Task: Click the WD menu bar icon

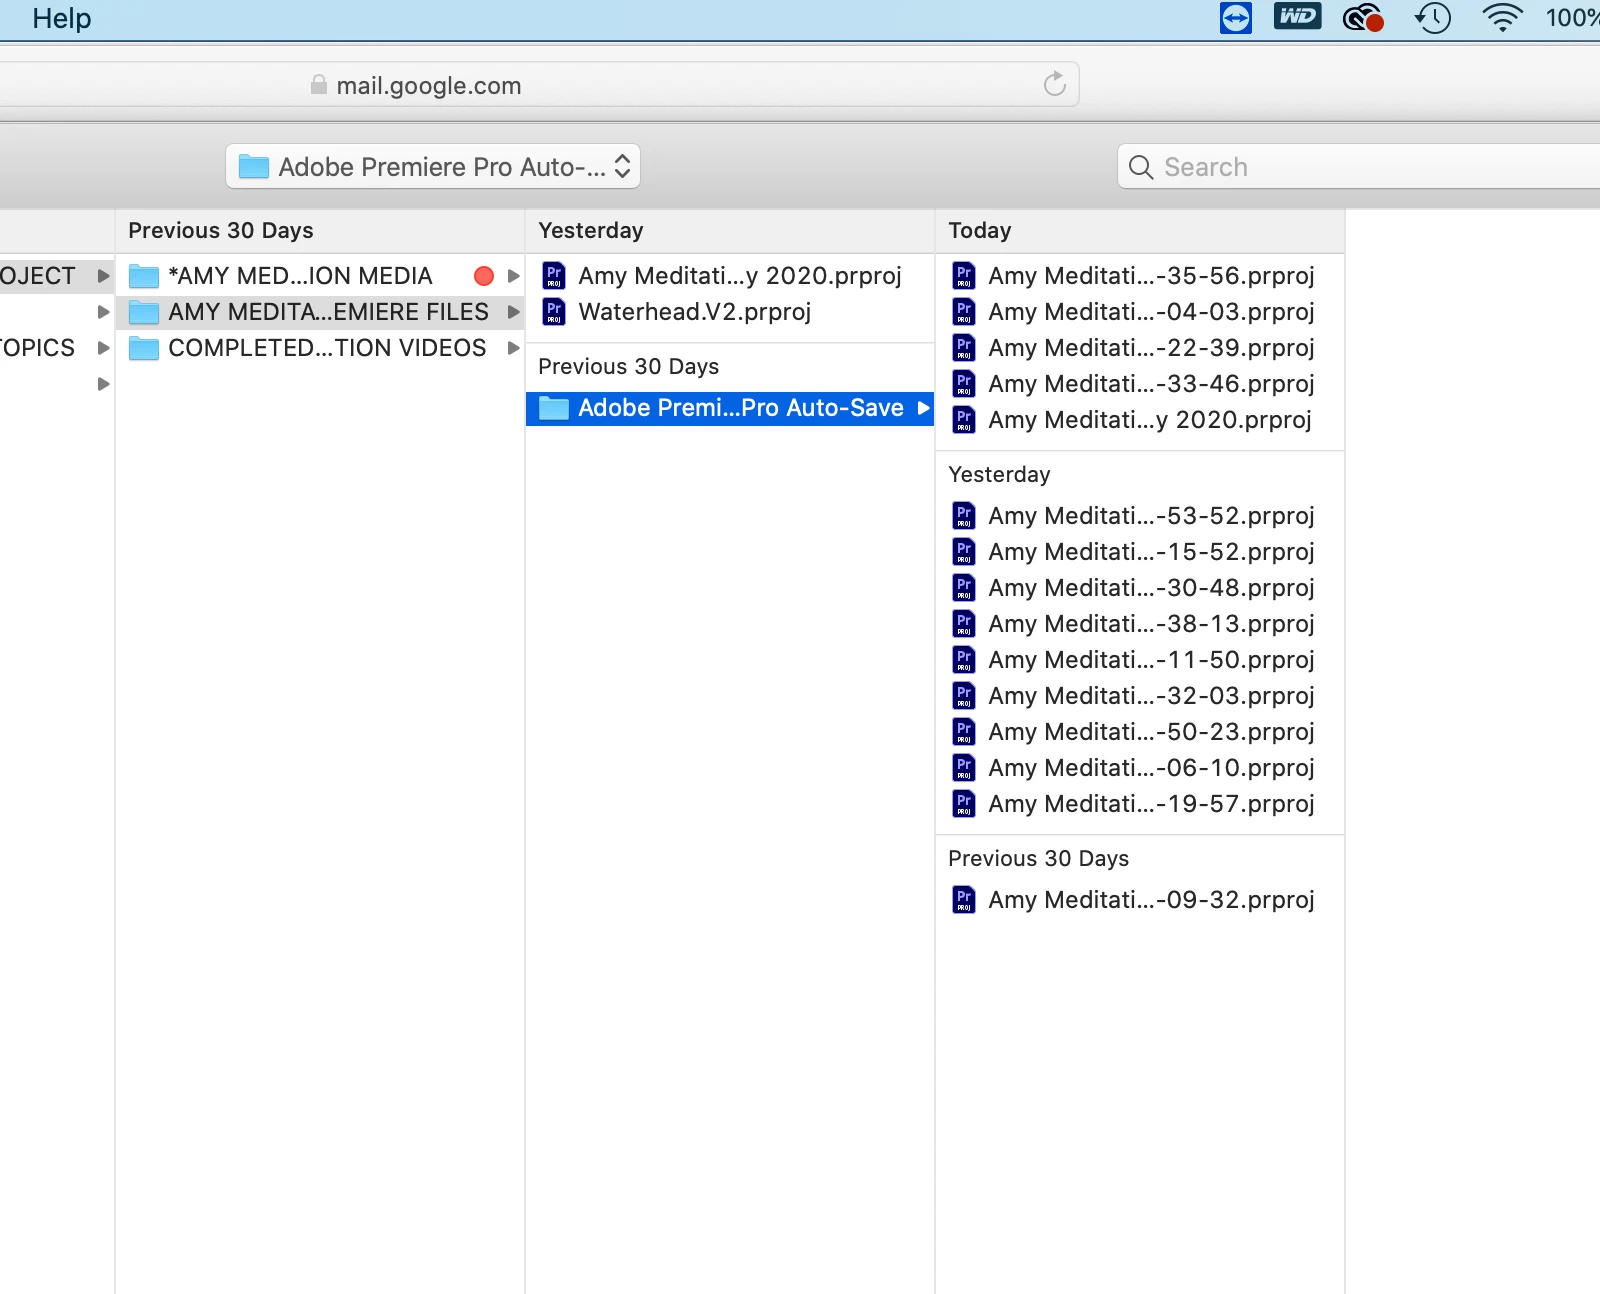Action: click(1297, 17)
